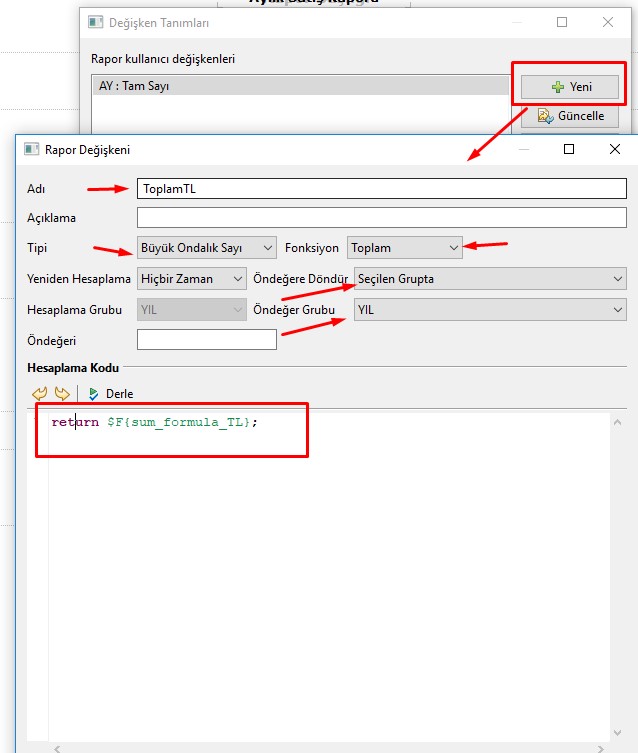Click the redo arrow in Hesaplama Kodu toolbar
The width and height of the screenshot is (638, 753).
click(x=62, y=394)
